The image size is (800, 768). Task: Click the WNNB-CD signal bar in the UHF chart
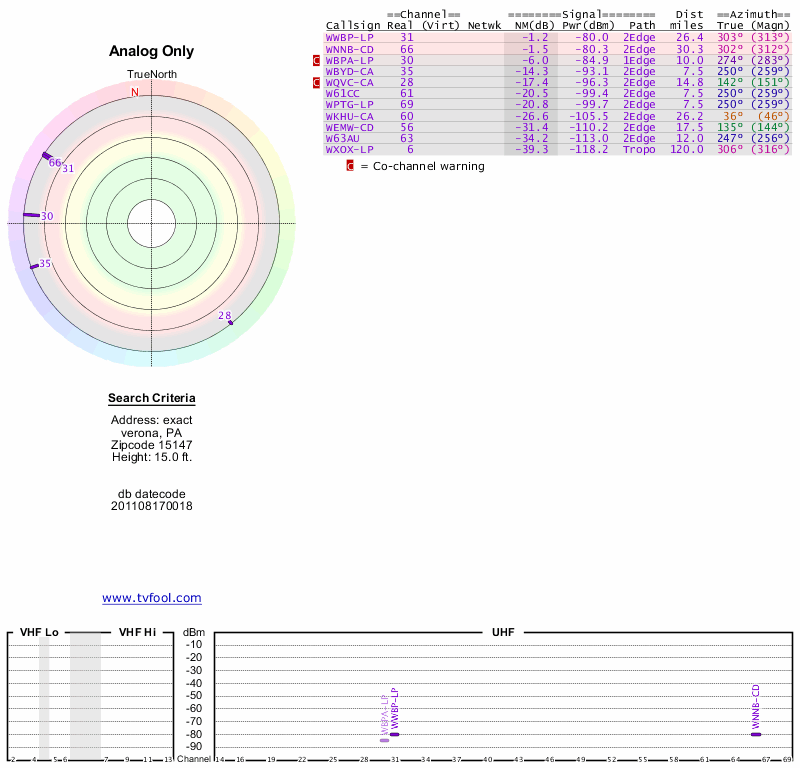[757, 734]
